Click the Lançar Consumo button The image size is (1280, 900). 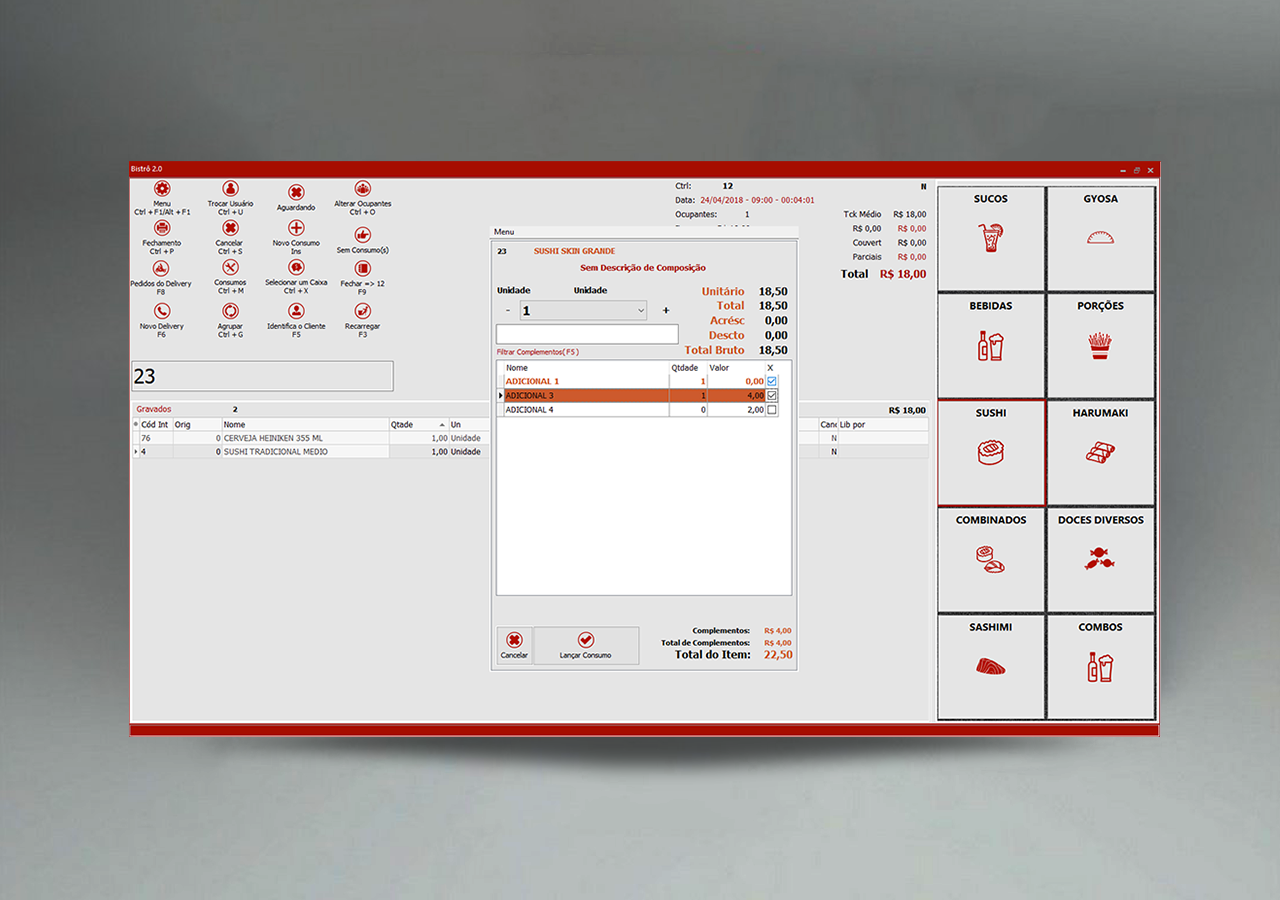pos(586,645)
